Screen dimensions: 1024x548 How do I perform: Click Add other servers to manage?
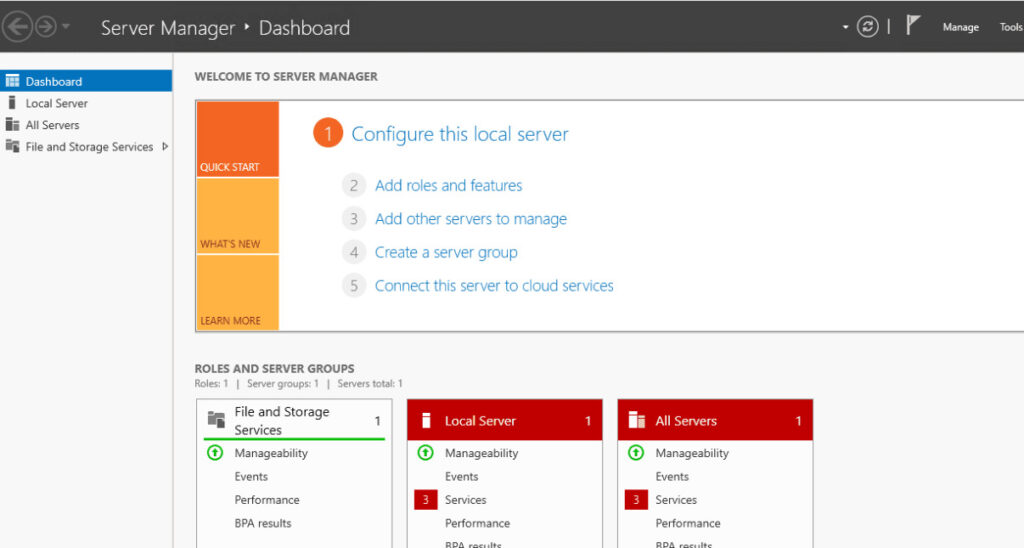coord(471,219)
